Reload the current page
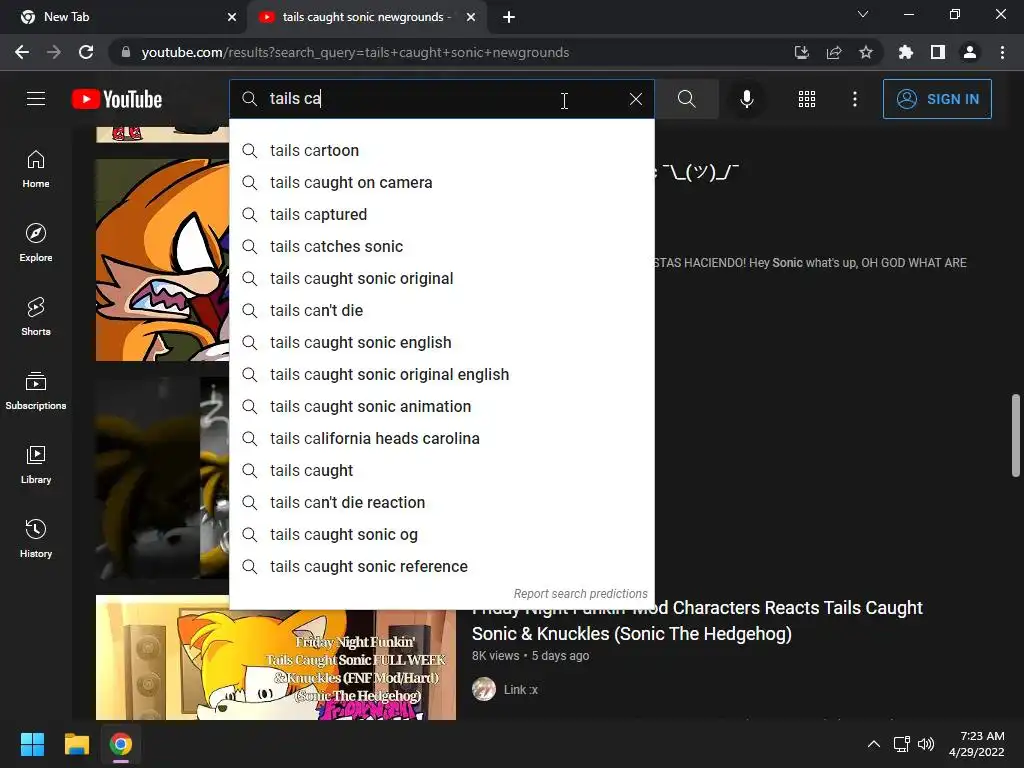This screenshot has height=768, width=1024. (x=86, y=52)
